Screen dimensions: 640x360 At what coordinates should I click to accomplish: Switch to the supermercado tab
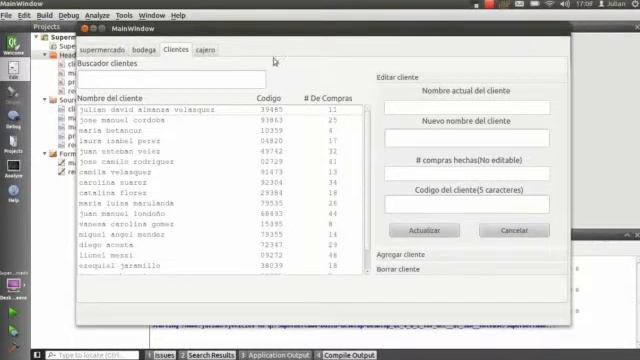[x=102, y=50]
